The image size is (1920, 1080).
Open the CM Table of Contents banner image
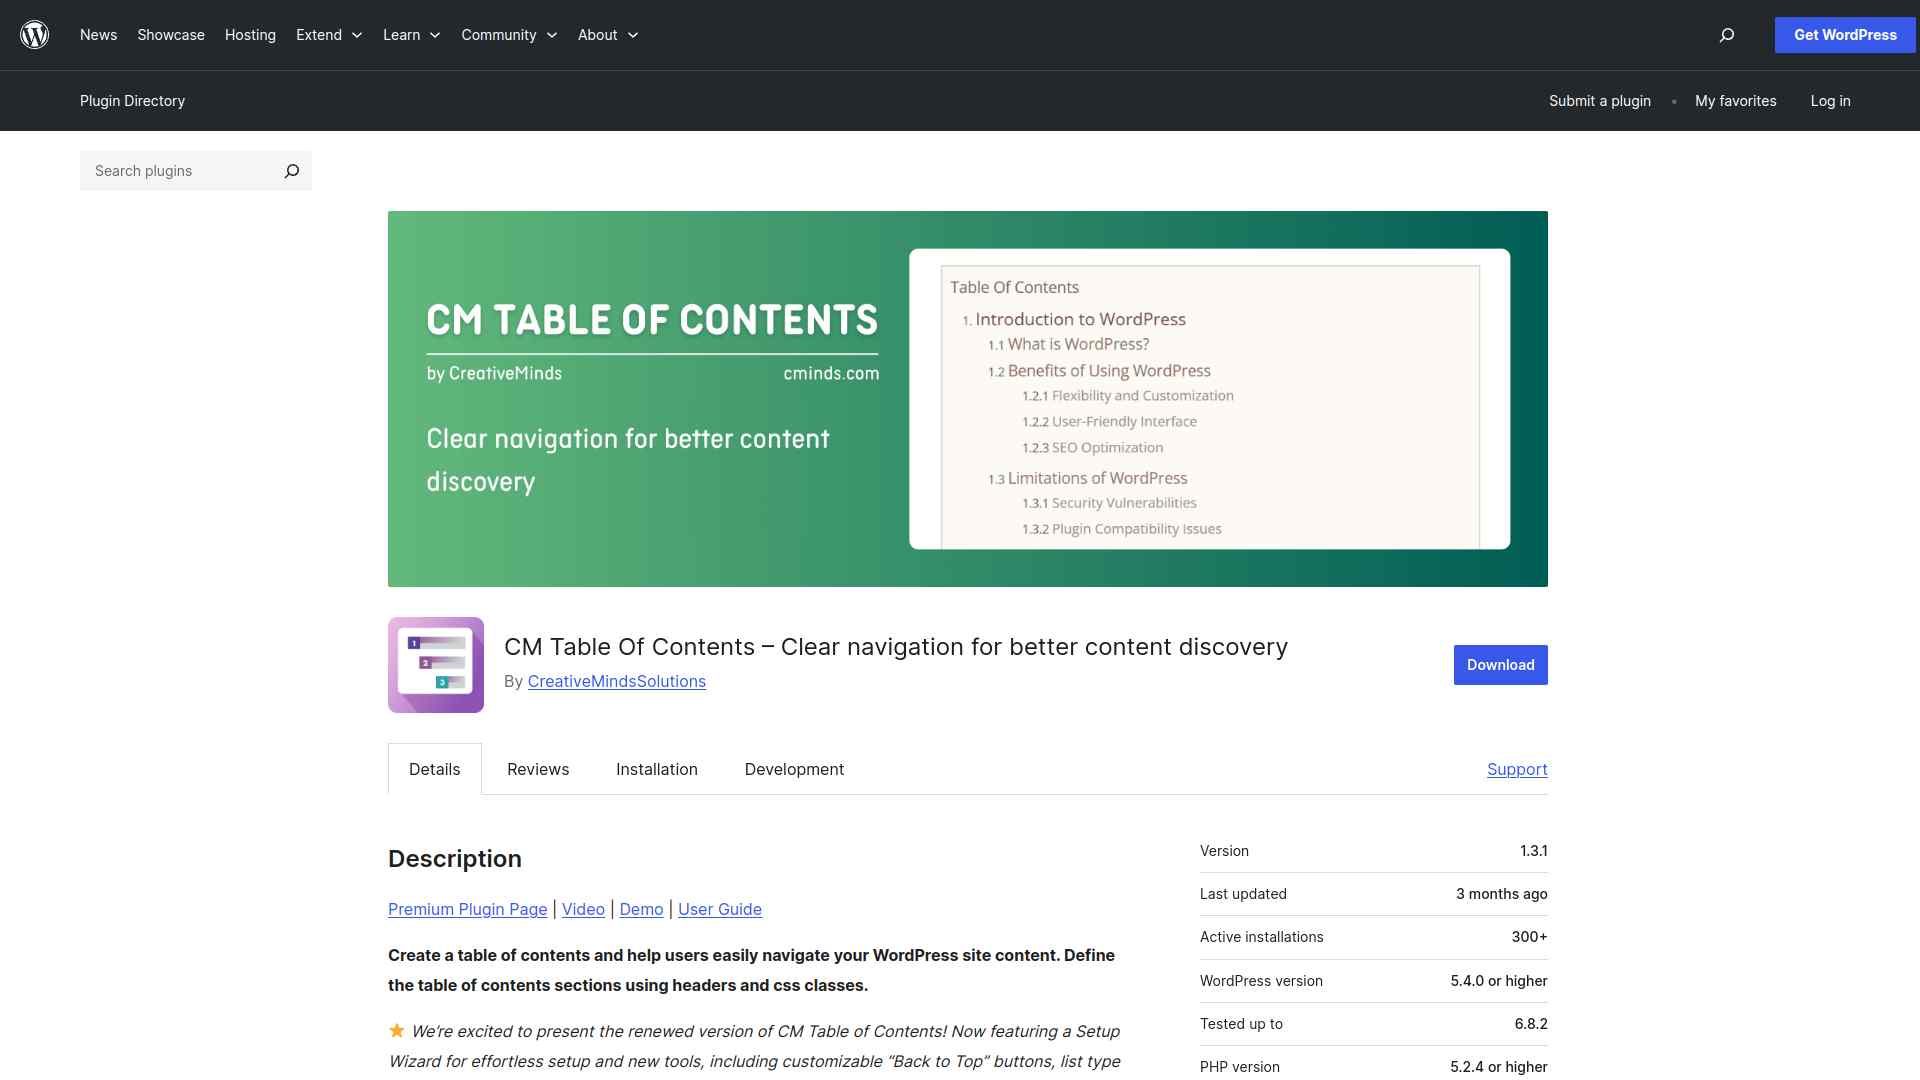click(968, 399)
